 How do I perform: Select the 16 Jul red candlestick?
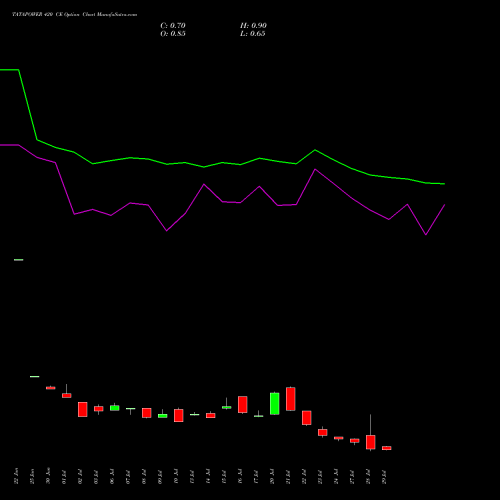tap(243, 405)
